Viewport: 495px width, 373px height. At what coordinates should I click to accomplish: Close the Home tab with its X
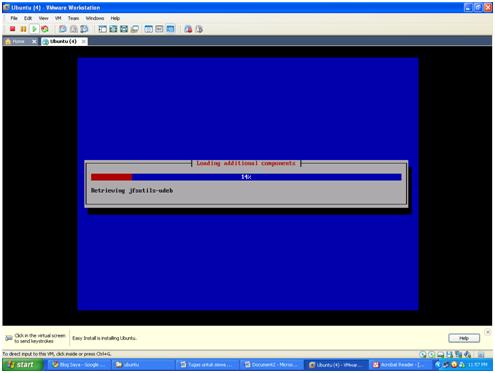pos(34,41)
